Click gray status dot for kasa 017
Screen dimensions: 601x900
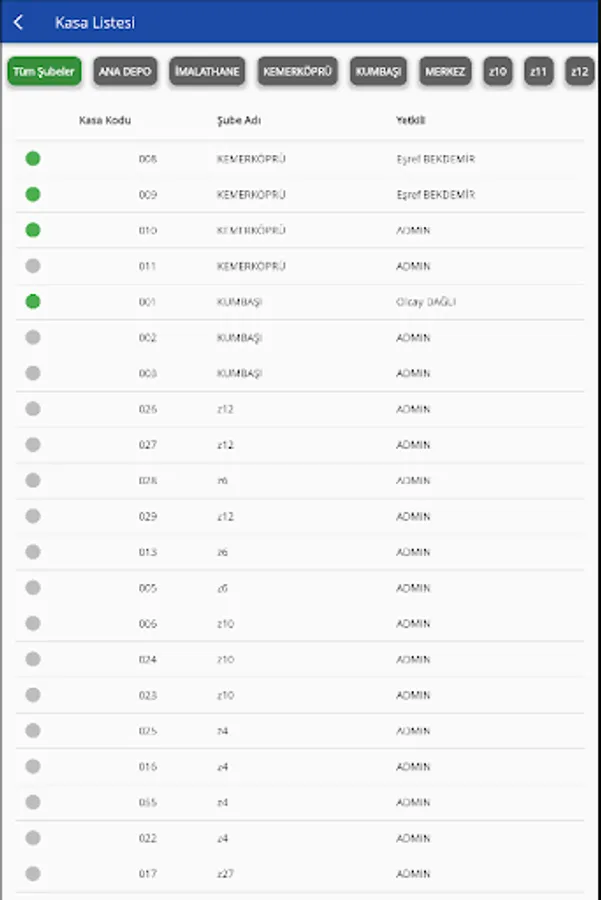(x=33, y=873)
